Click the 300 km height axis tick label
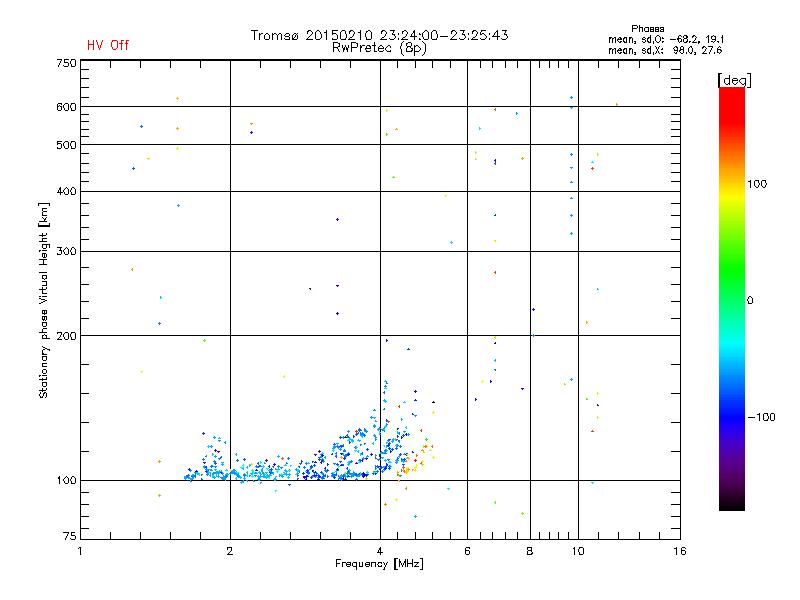 [66, 251]
